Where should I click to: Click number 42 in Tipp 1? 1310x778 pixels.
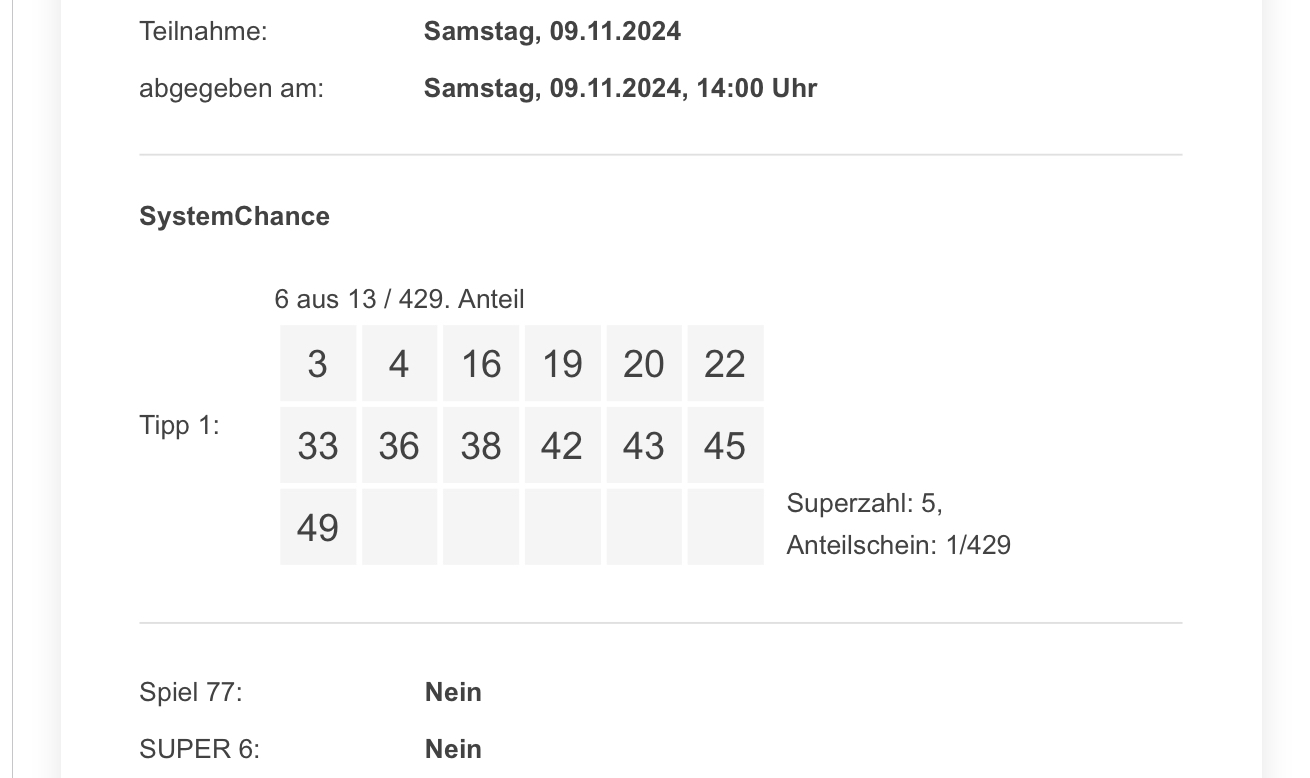point(562,445)
